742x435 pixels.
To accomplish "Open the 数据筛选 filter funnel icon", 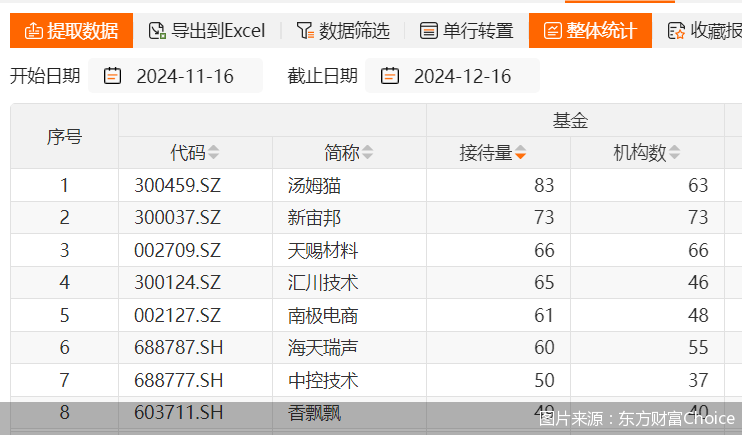I will 304,31.
